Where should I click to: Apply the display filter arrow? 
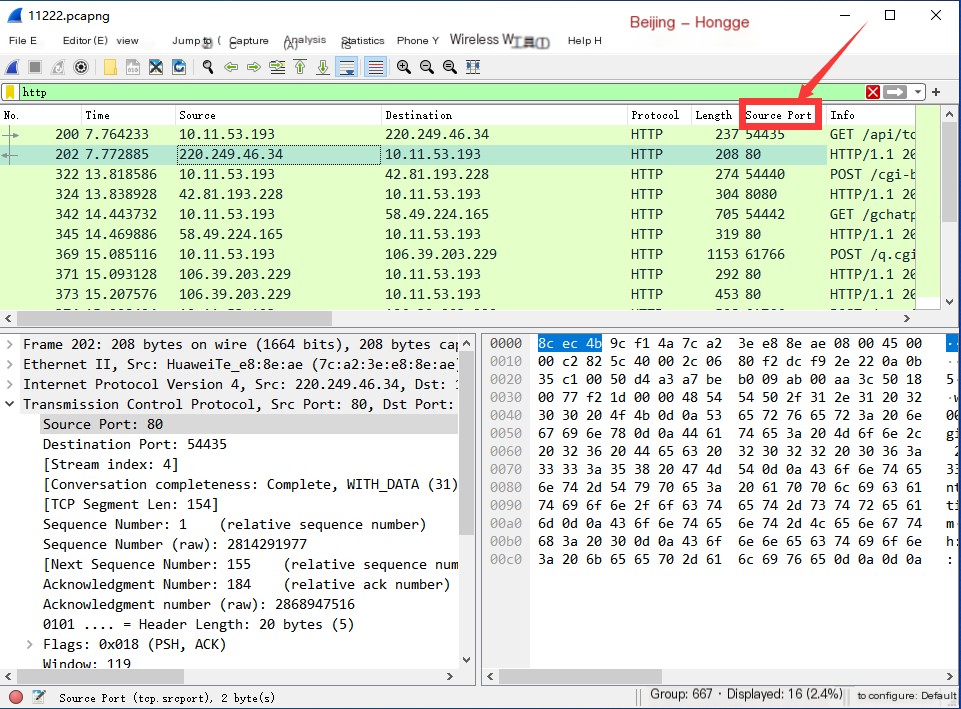point(895,92)
